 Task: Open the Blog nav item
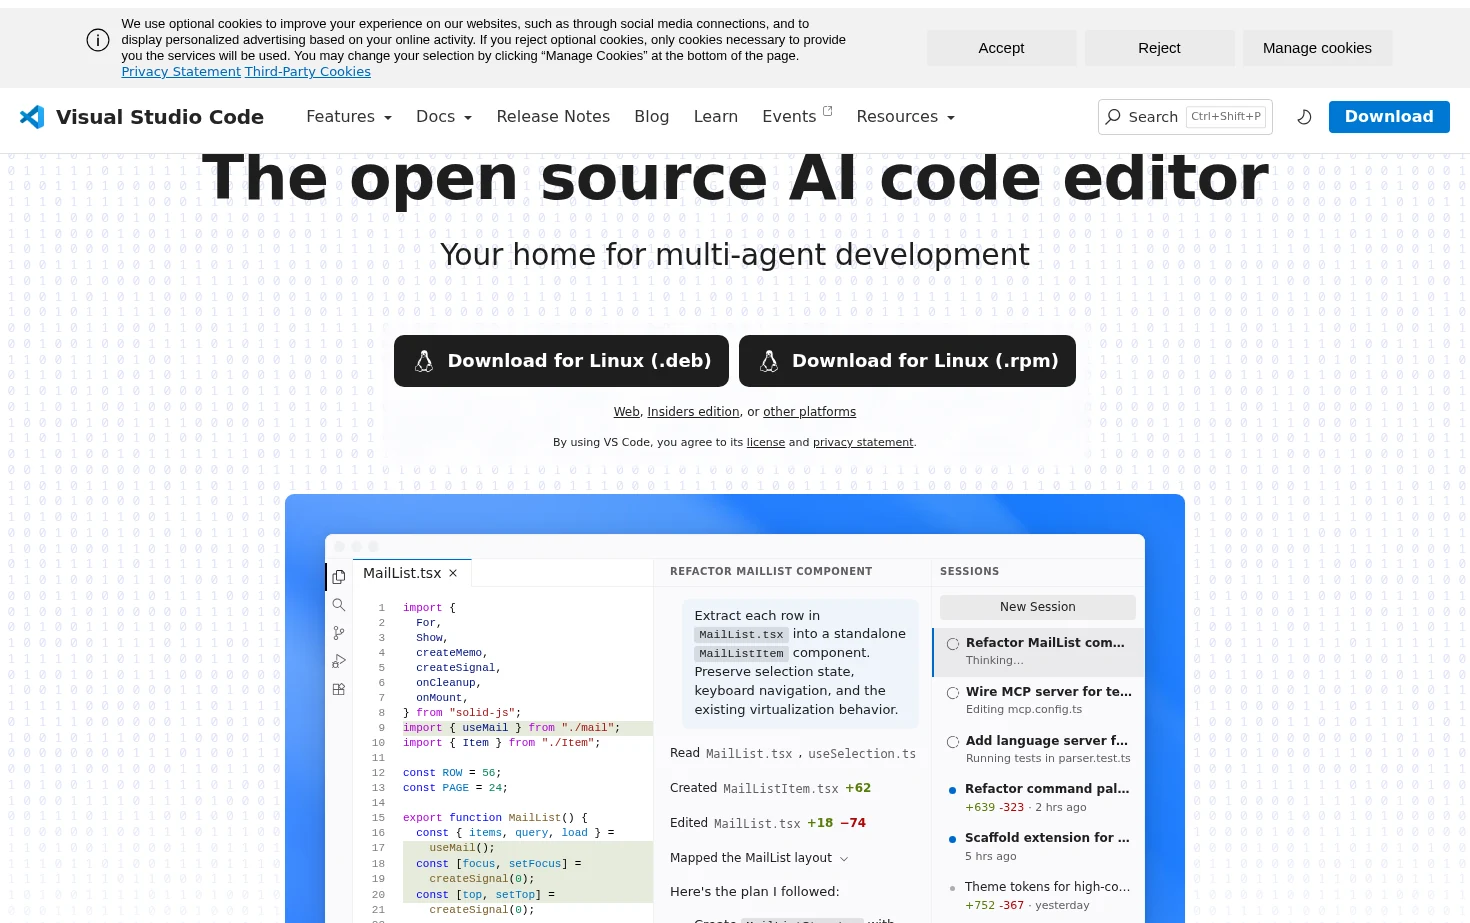click(x=652, y=117)
